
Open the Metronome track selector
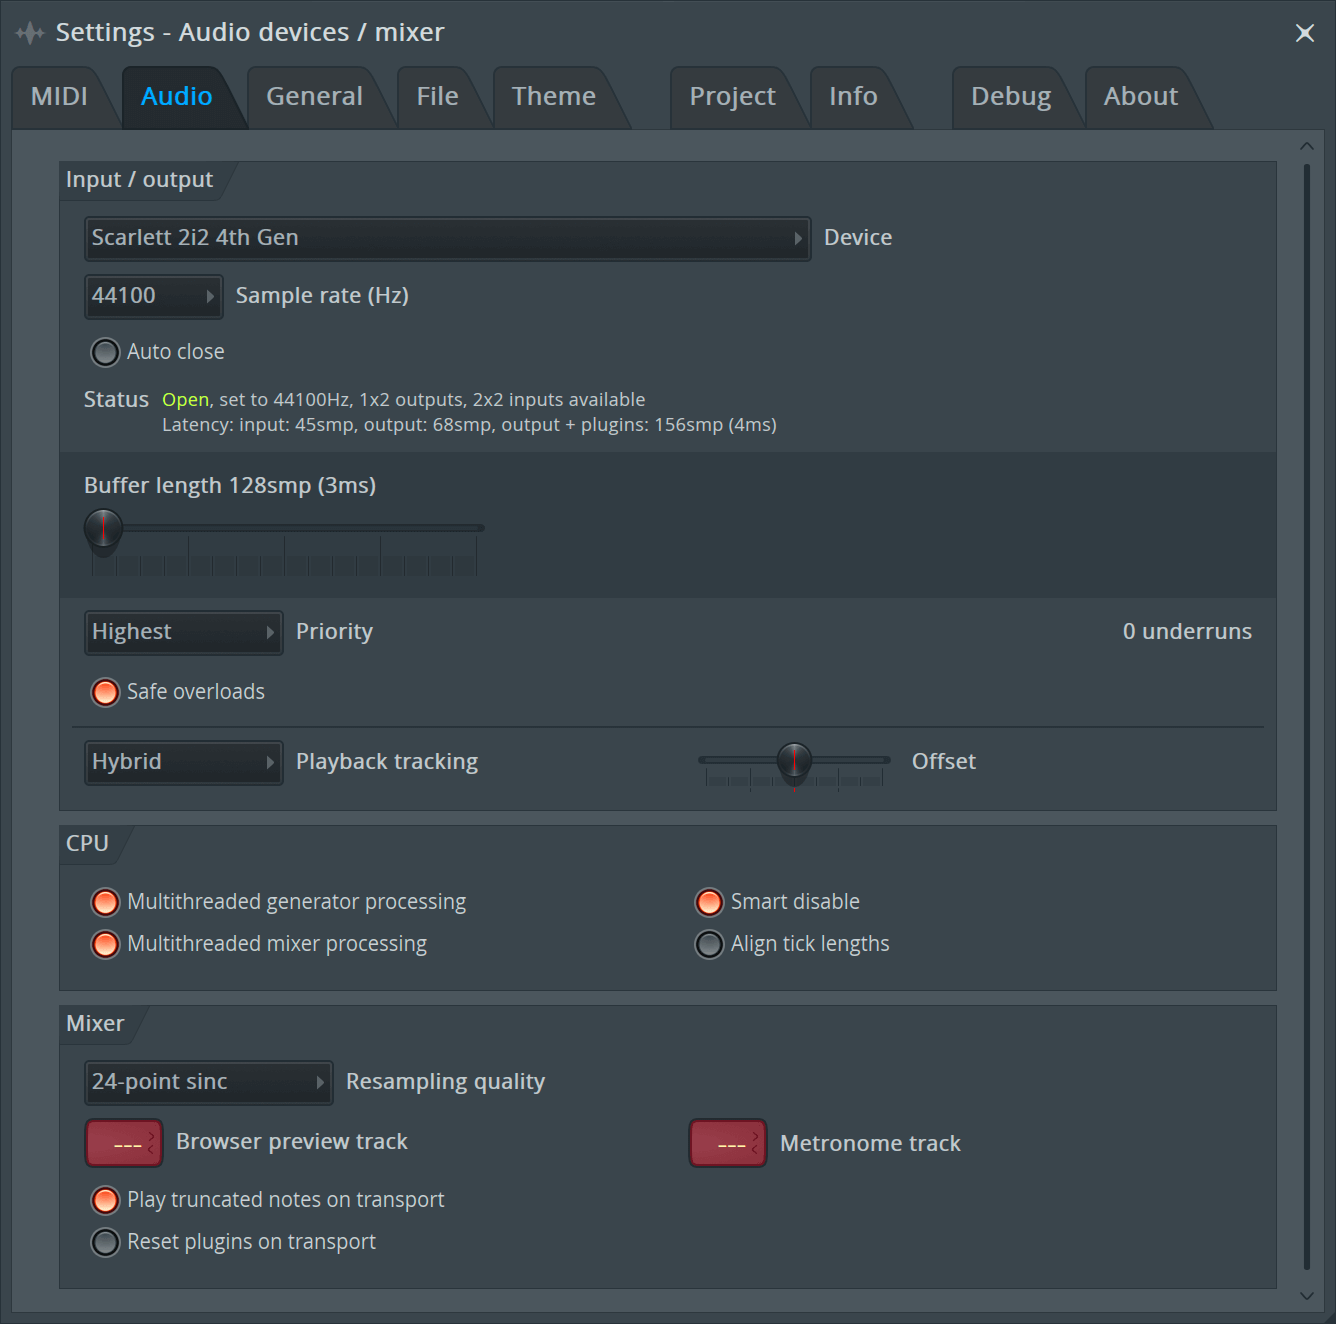click(728, 1143)
